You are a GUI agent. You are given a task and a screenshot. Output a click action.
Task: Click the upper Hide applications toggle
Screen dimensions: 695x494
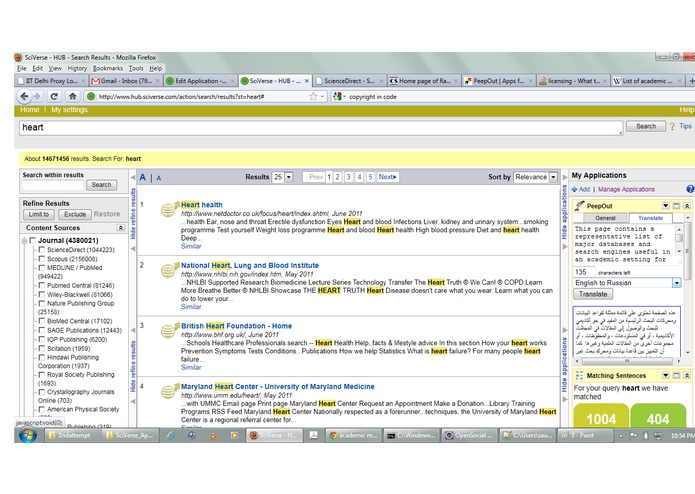[564, 212]
